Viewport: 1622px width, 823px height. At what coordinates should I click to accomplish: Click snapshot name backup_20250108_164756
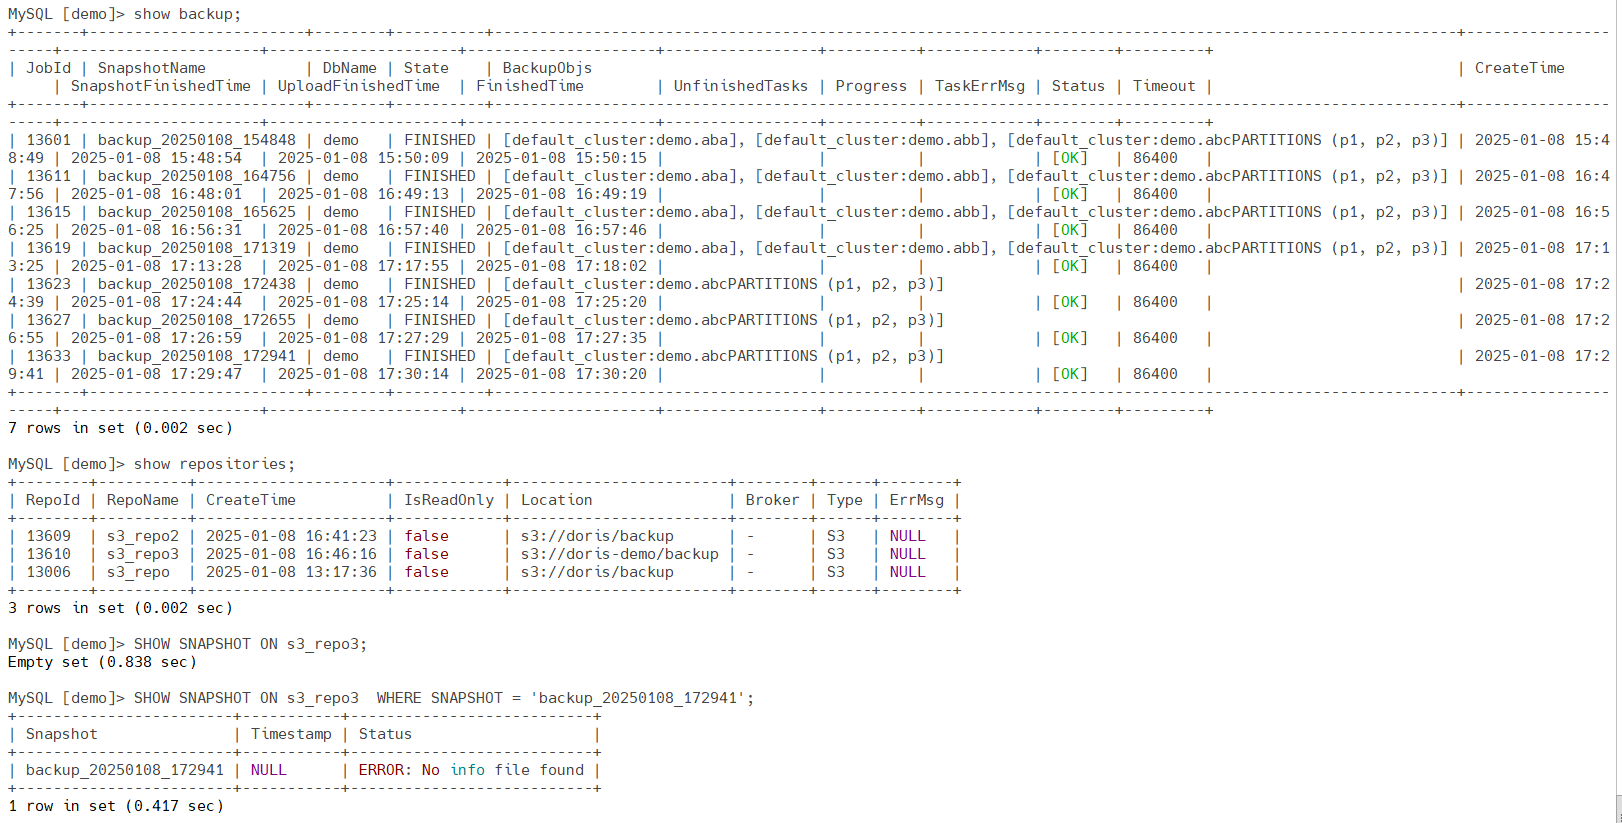(x=196, y=176)
